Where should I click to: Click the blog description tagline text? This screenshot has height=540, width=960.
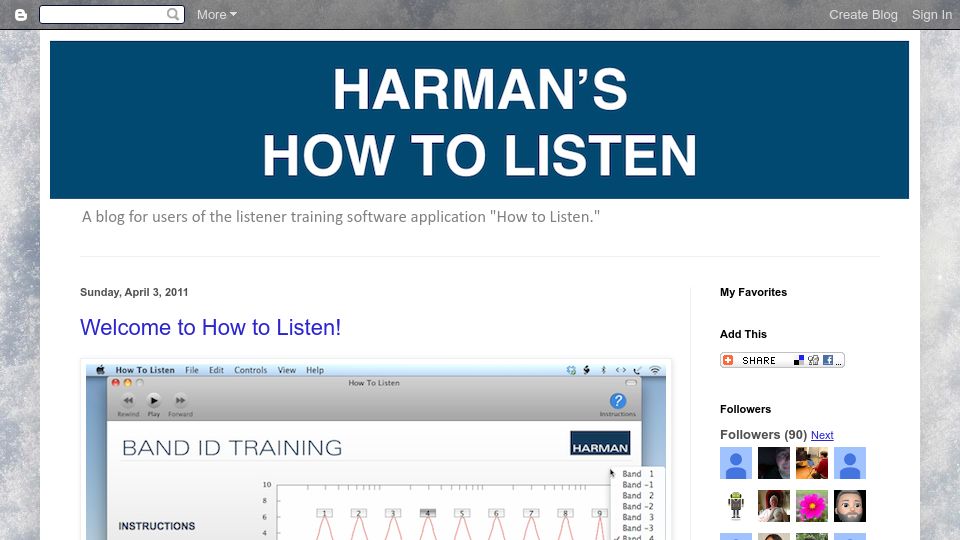pyautogui.click(x=341, y=217)
